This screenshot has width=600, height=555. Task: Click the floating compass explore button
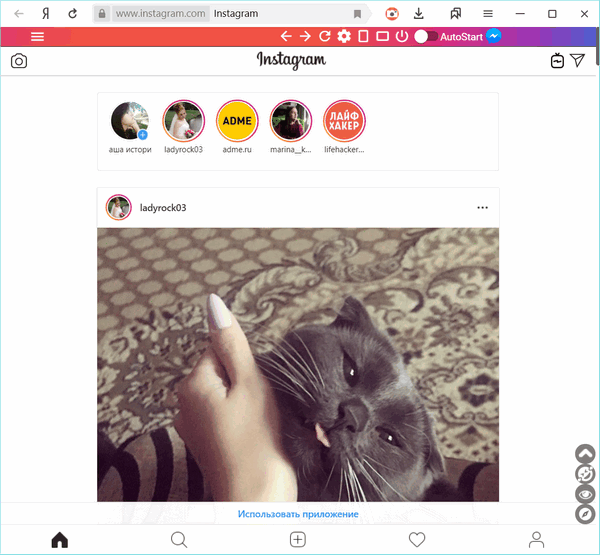(585, 514)
